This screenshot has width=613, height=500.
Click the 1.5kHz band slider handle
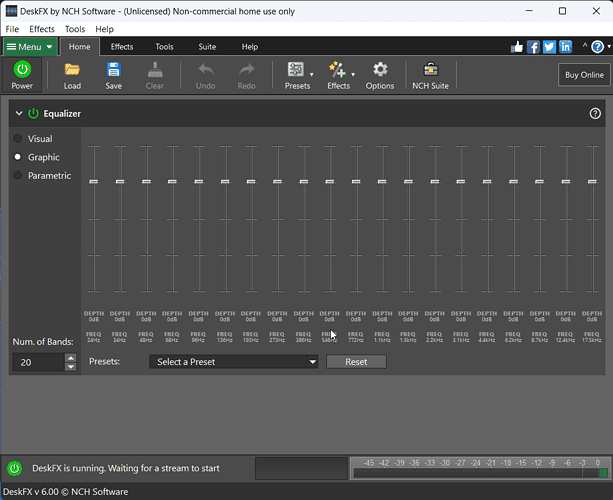409,181
